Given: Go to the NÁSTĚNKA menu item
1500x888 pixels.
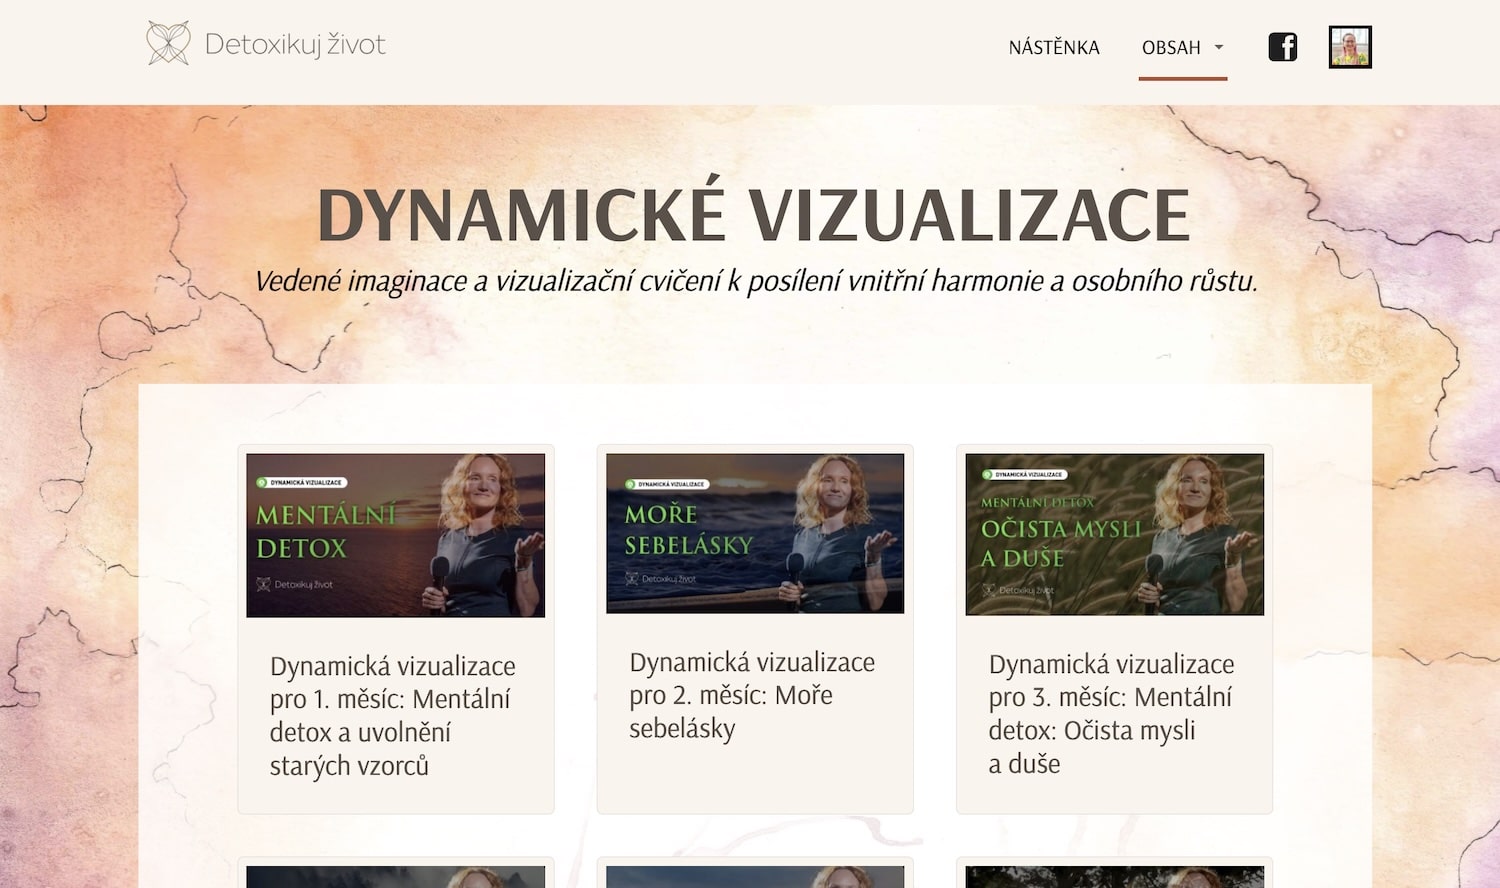Looking at the screenshot, I should (x=1053, y=47).
